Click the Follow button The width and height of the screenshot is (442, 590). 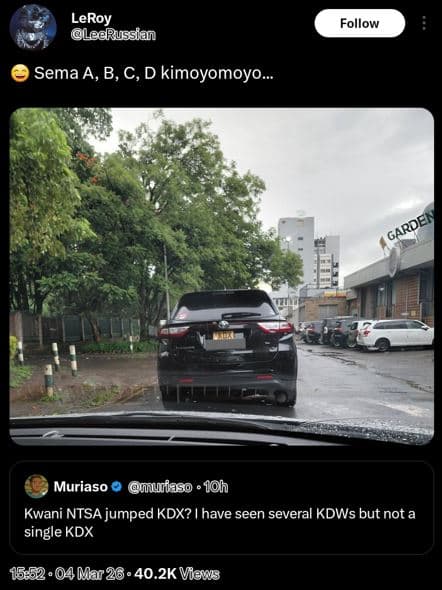(x=360, y=23)
